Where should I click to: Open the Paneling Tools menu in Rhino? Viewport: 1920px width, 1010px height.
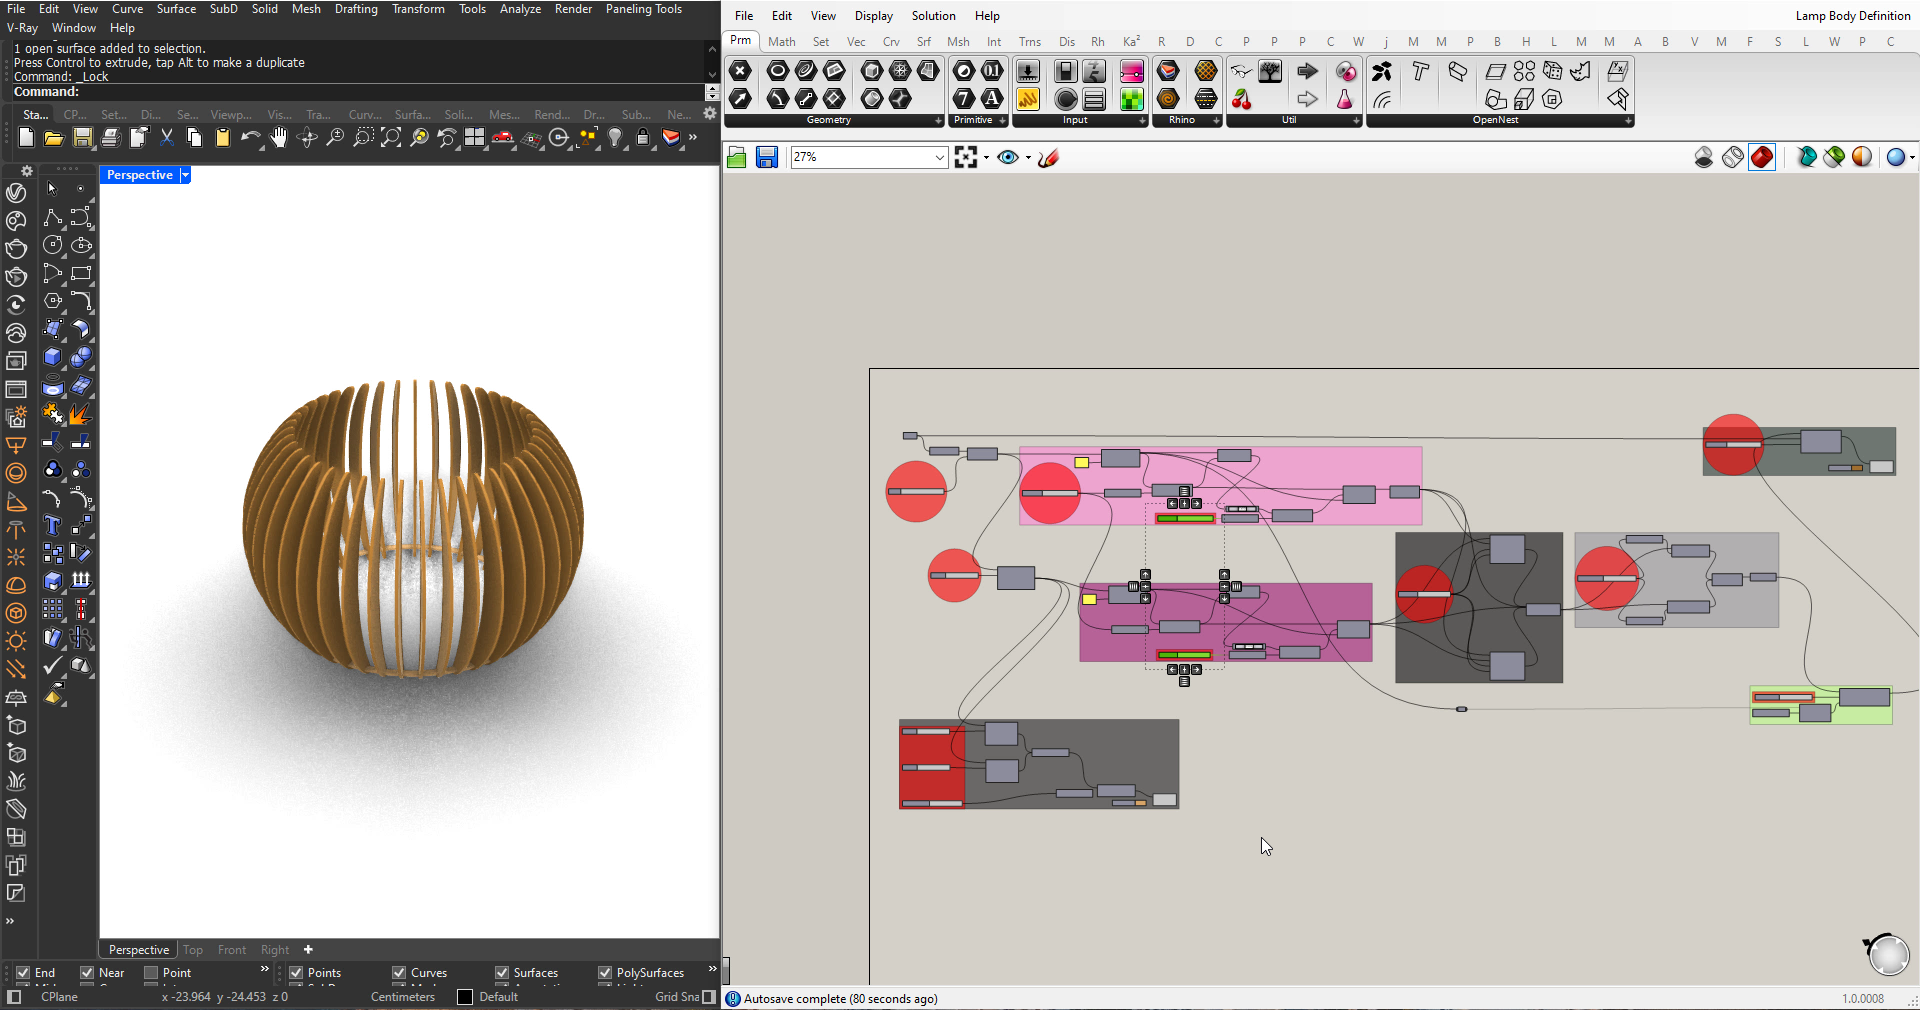click(644, 9)
